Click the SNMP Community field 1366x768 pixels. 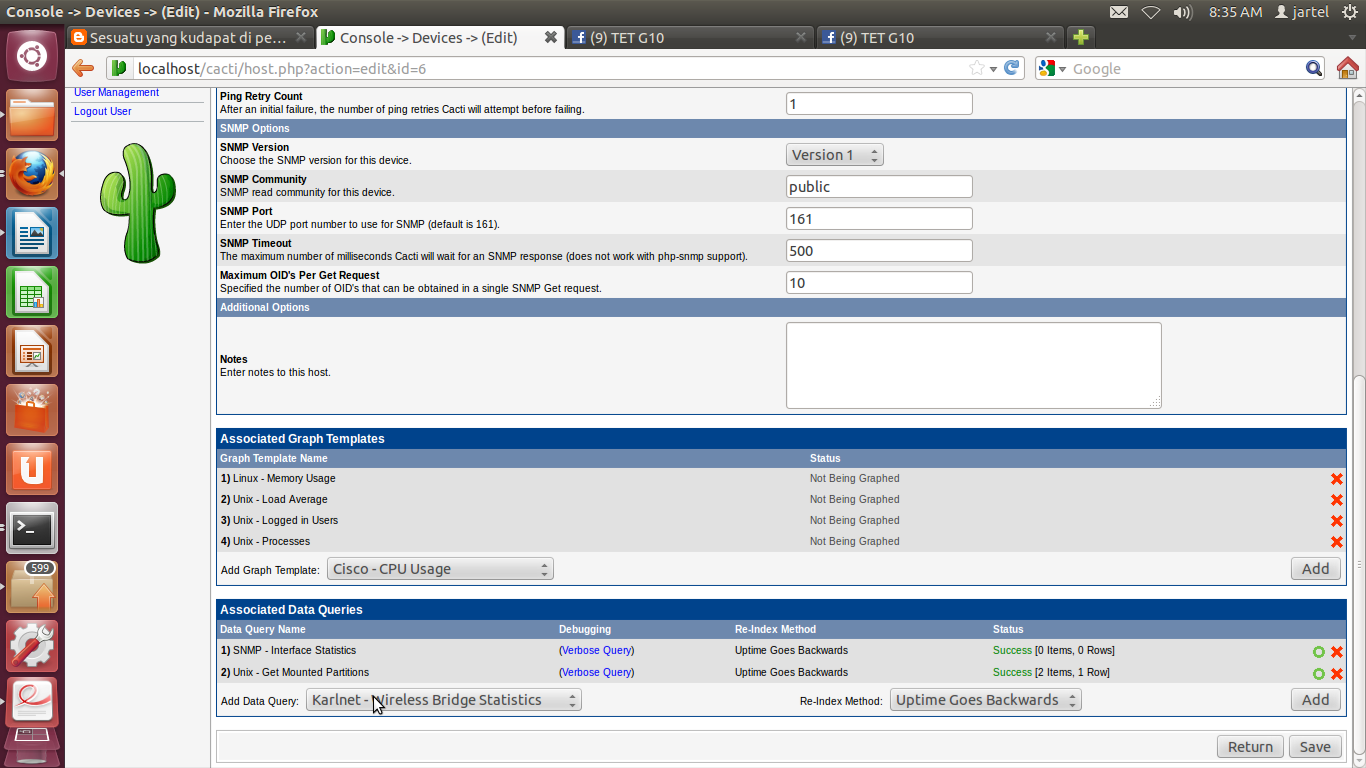879,187
